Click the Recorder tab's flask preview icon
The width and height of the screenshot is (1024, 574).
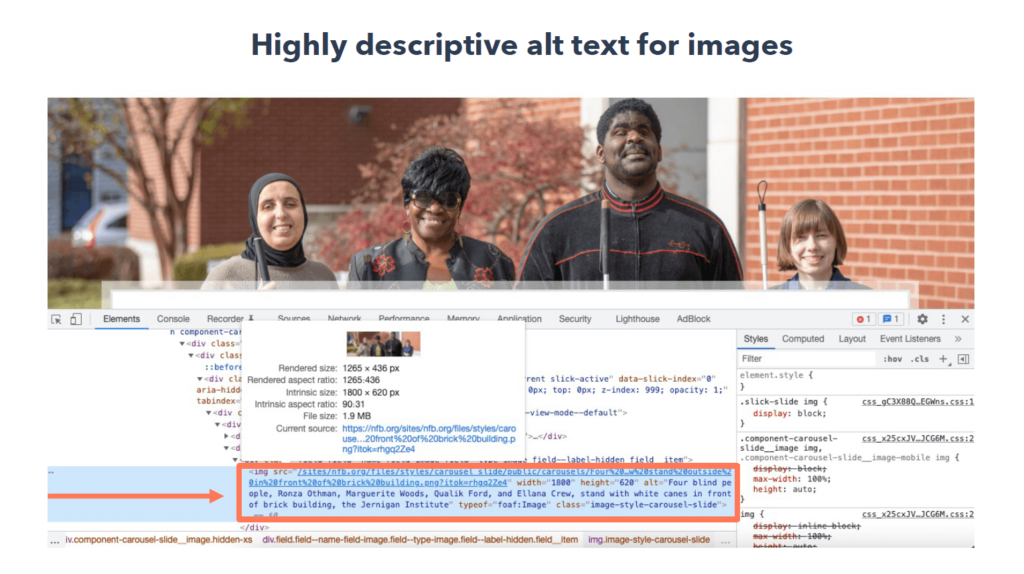point(251,319)
